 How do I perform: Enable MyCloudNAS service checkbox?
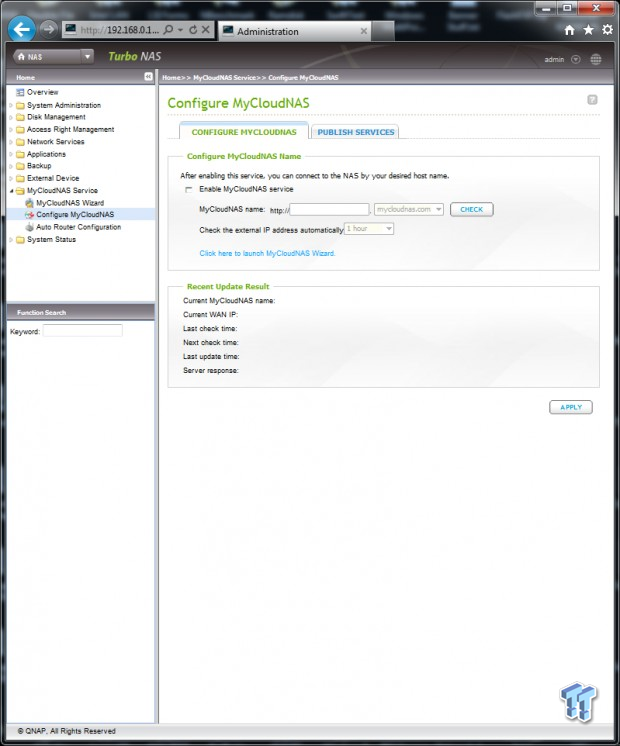click(188, 189)
